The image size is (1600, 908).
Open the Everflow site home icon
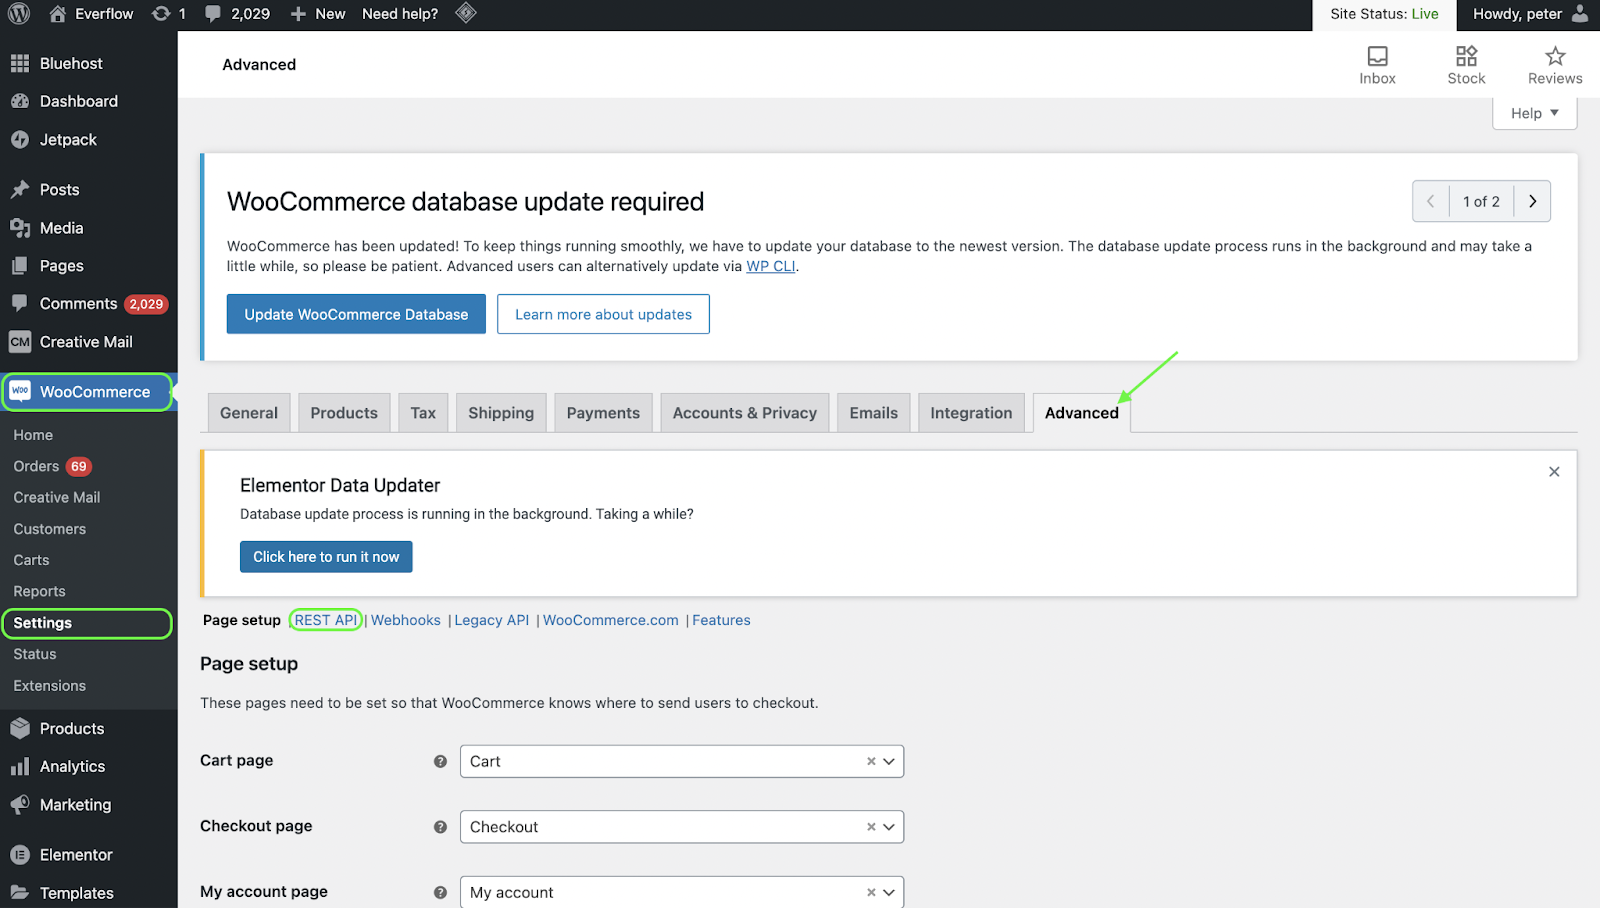[58, 14]
